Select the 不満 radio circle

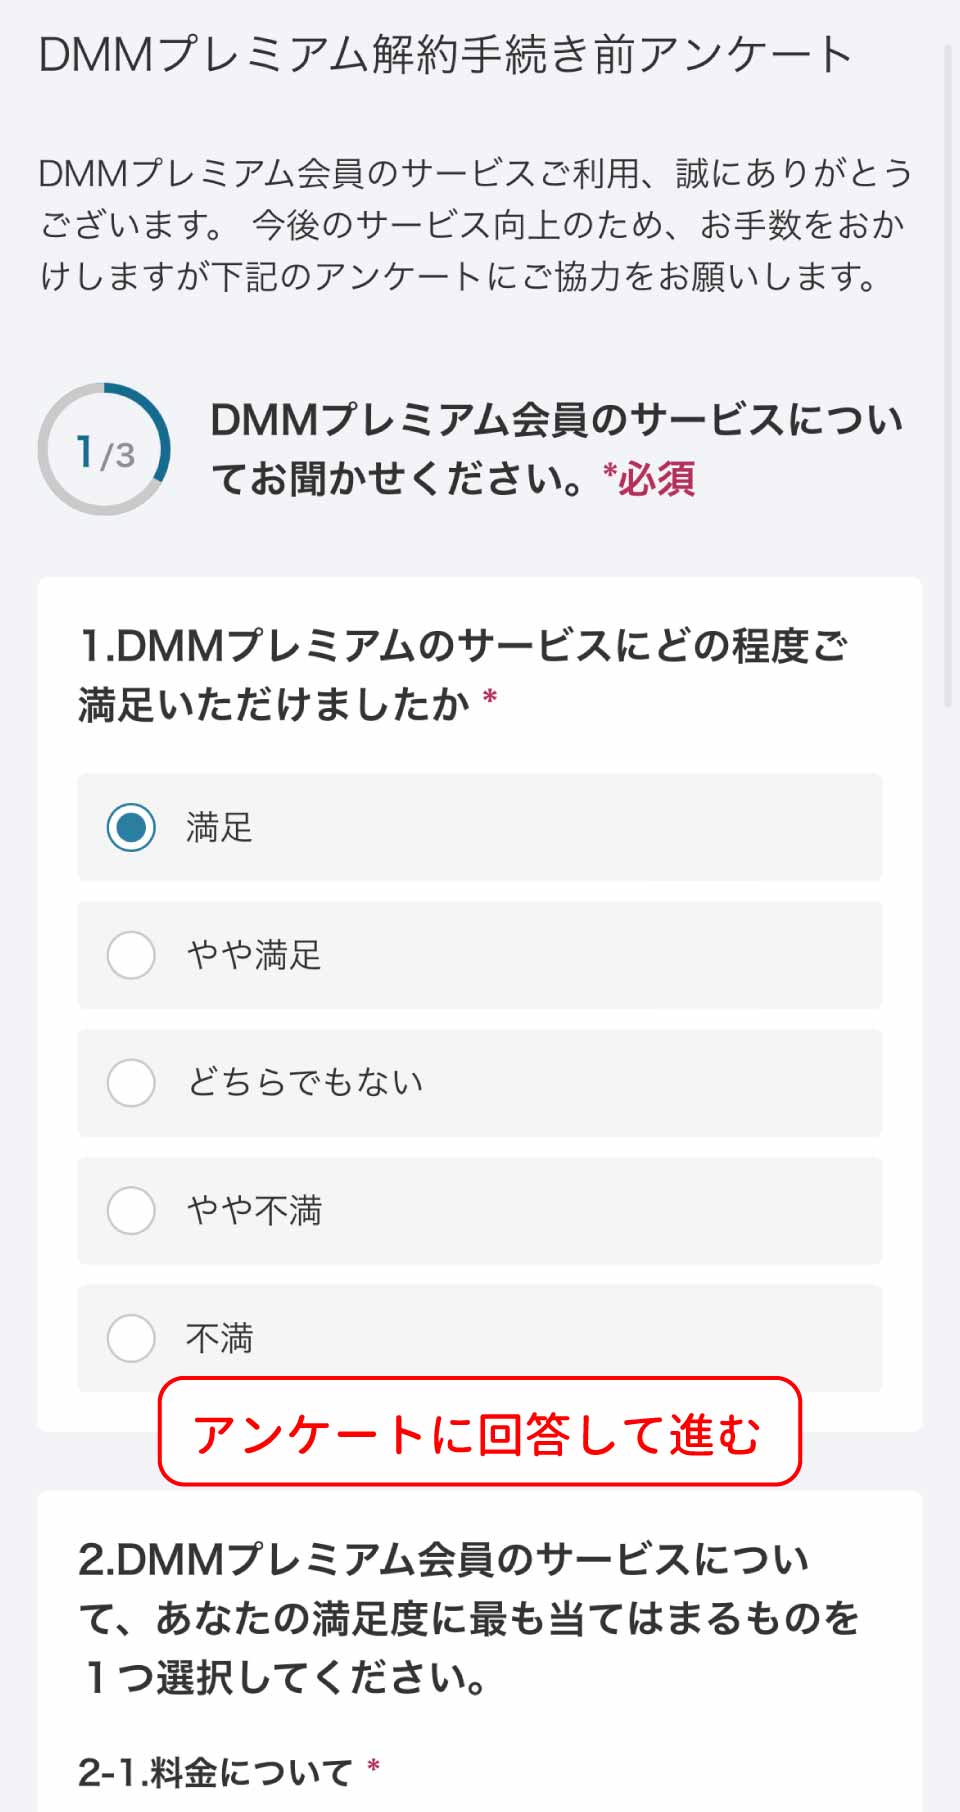point(131,1338)
